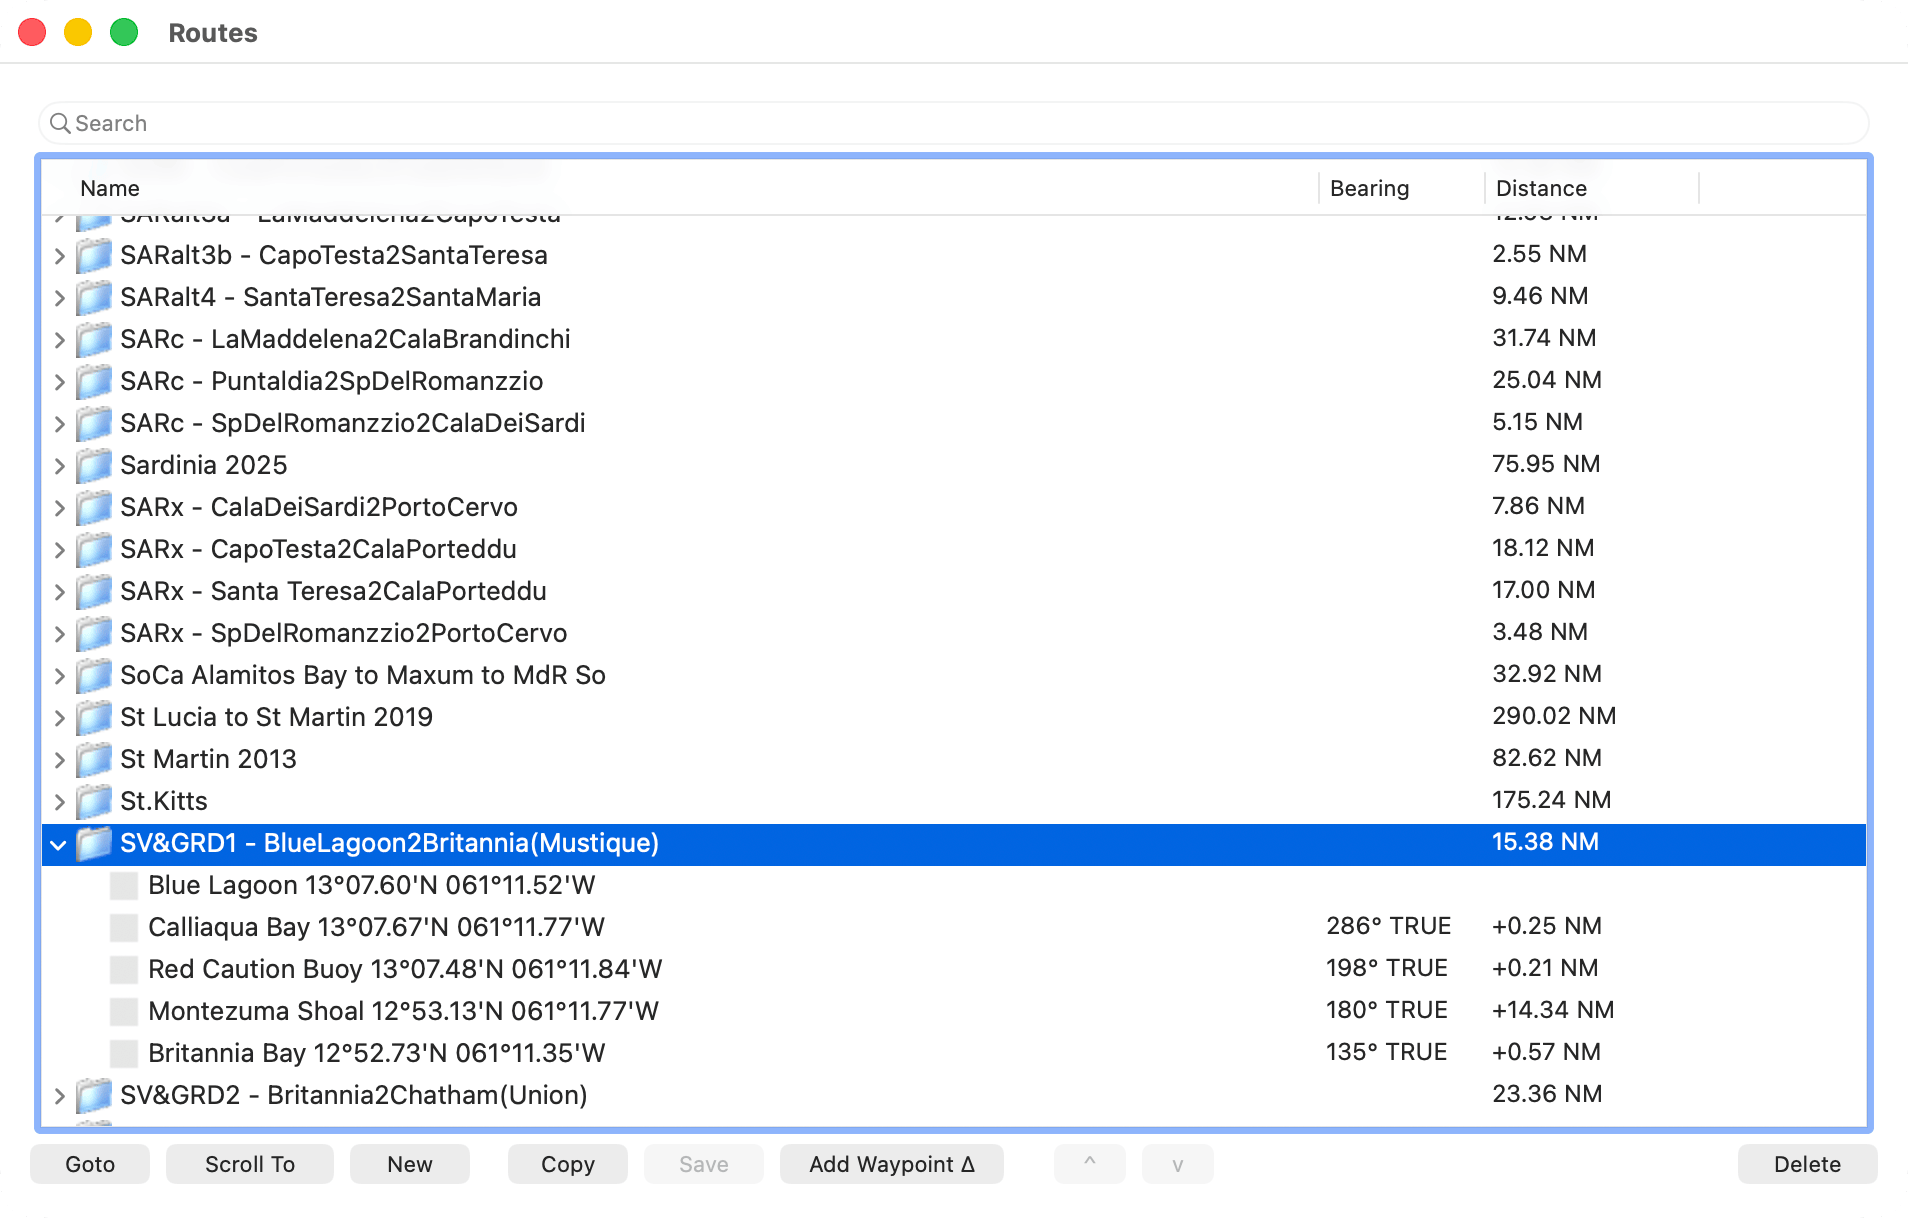This screenshot has width=1908, height=1218.
Task: Toggle checkbox for Britannia Bay waypoint
Action: (124, 1054)
